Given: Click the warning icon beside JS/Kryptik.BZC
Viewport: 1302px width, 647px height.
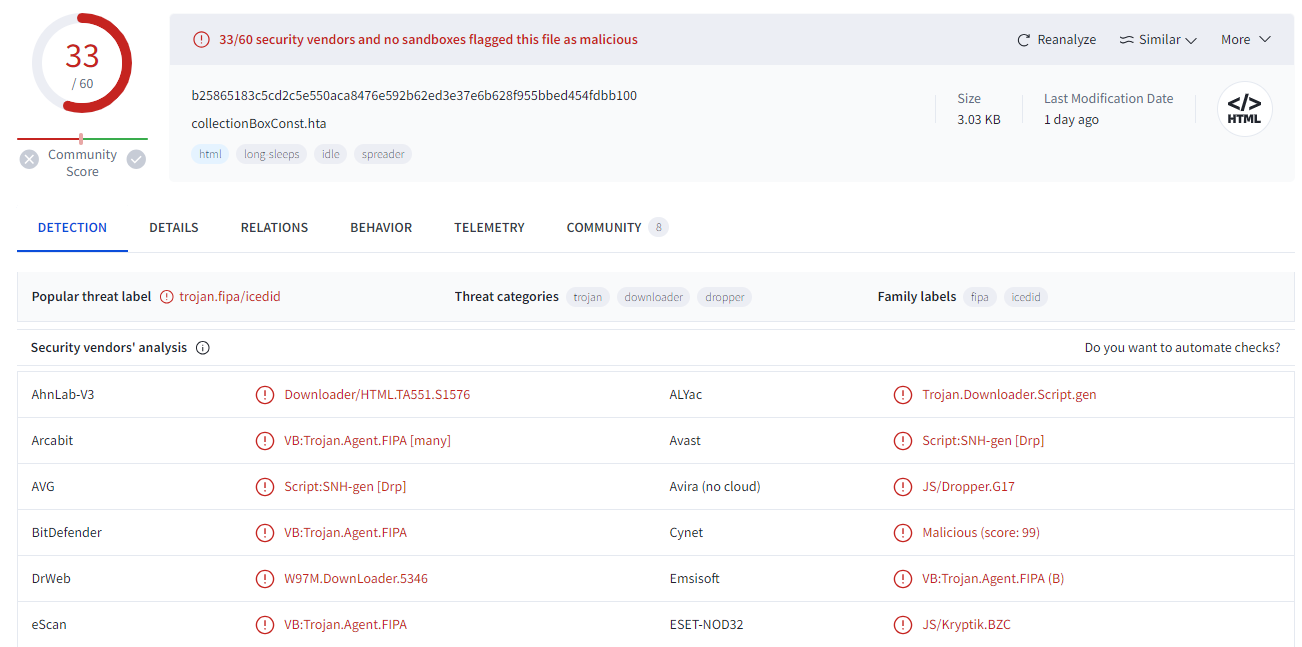Looking at the screenshot, I should coord(903,625).
